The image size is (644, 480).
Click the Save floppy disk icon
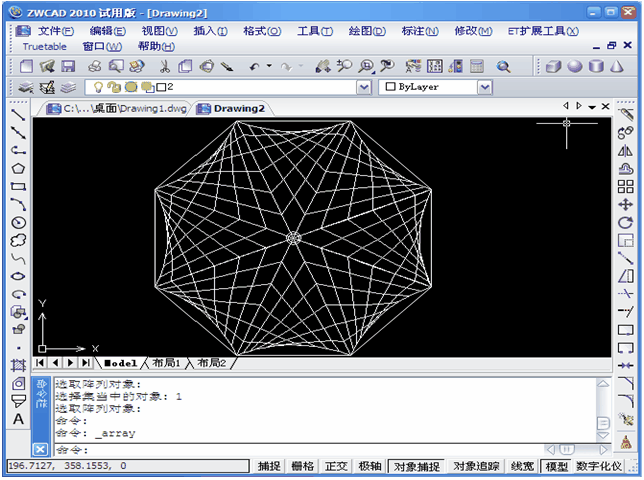tap(69, 67)
